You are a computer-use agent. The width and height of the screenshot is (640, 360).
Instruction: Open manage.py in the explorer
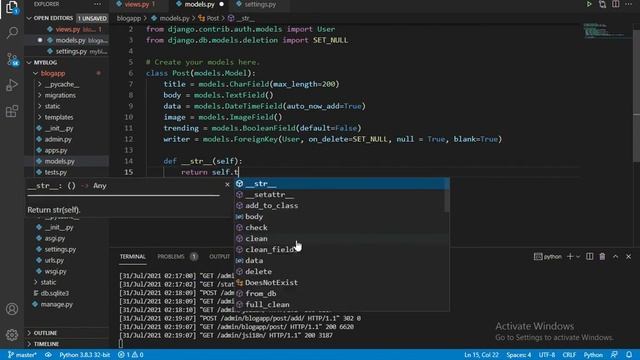click(57, 304)
